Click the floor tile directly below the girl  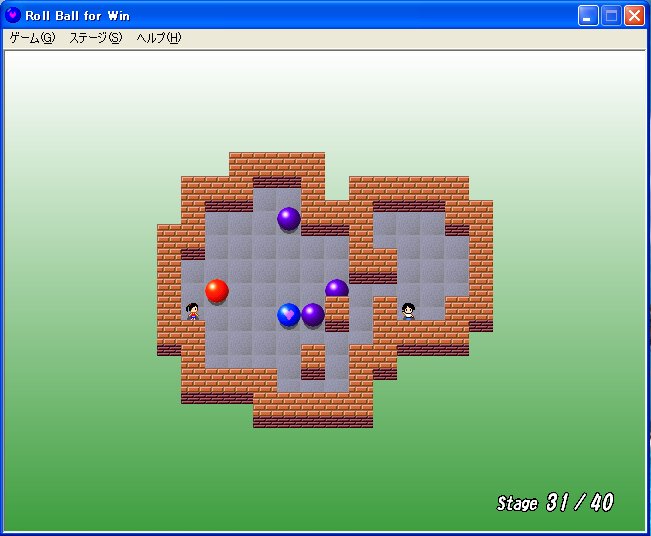click(193, 335)
